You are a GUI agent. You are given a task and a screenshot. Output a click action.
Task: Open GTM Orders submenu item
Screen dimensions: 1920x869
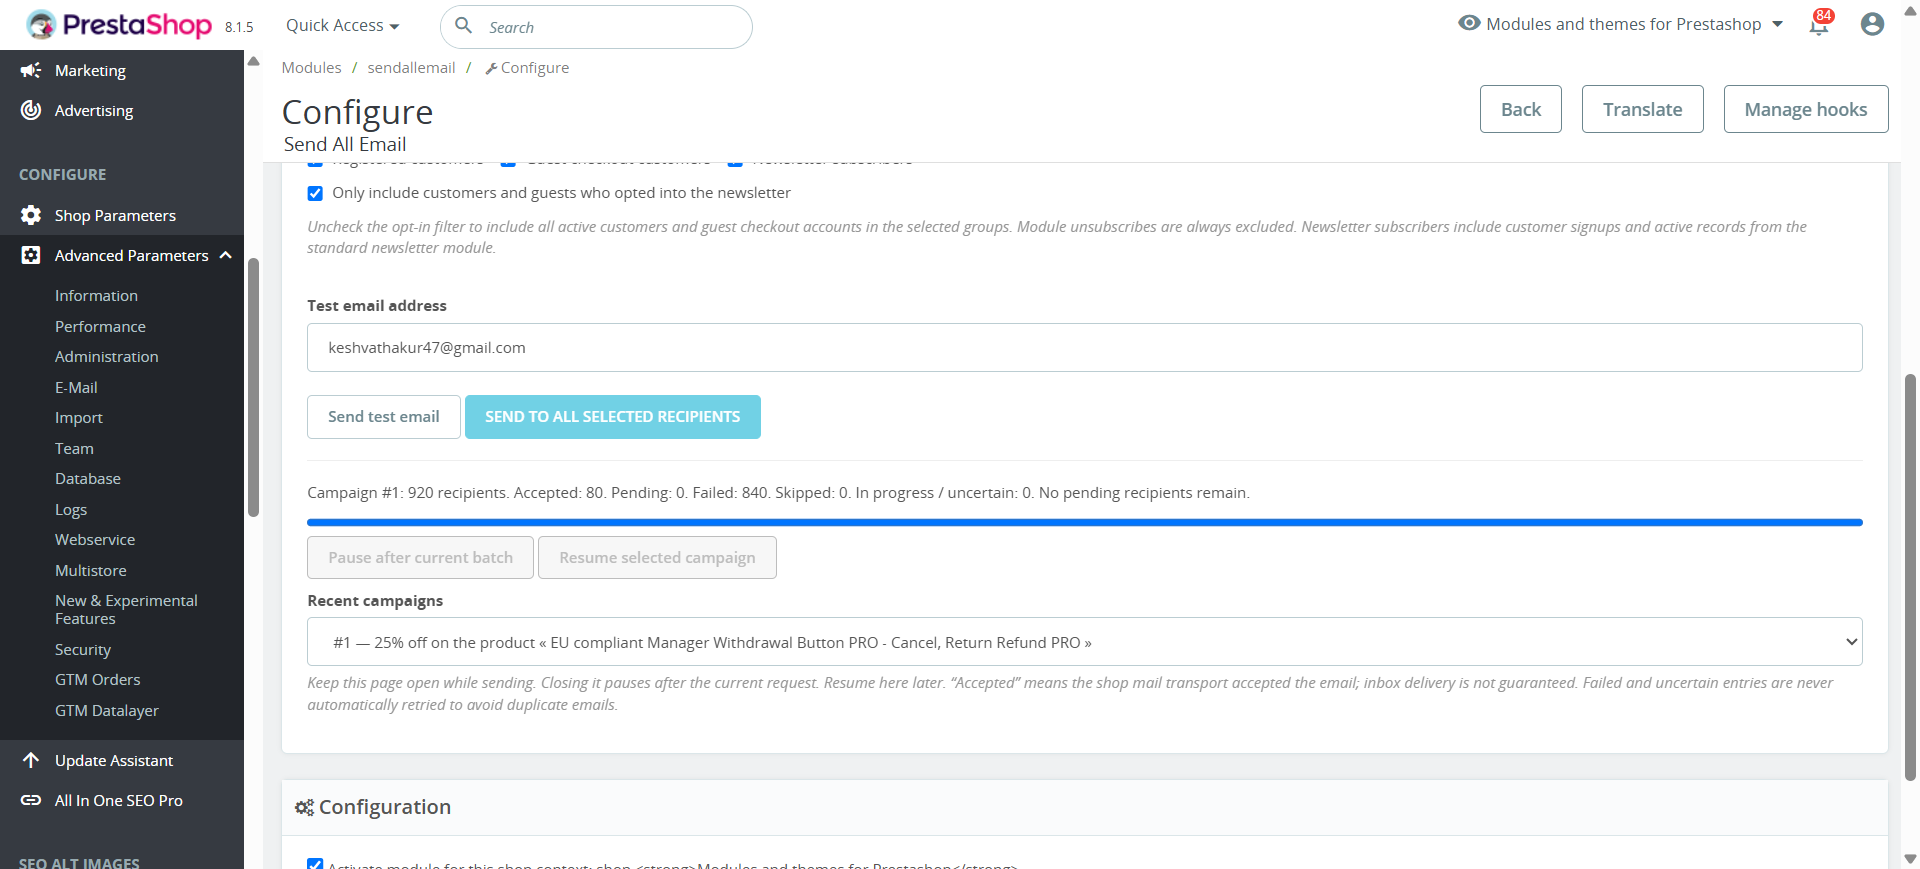[98, 680]
